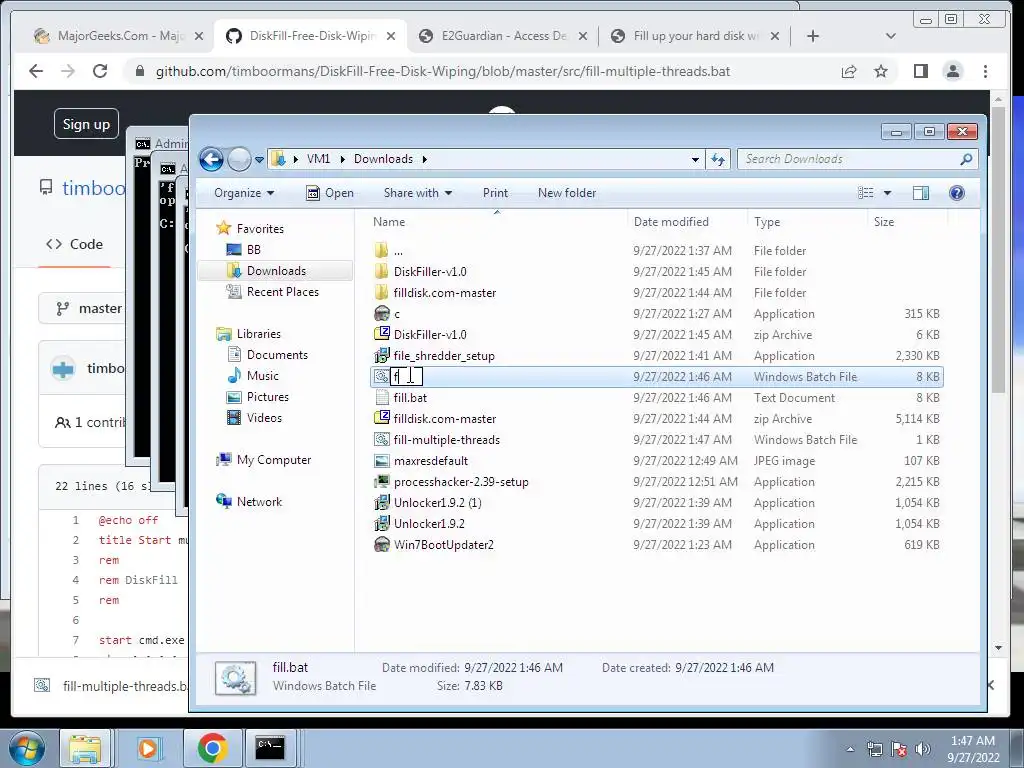This screenshot has height=768, width=1024.
Task: Bookmark this page with the star icon
Action: (x=881, y=71)
